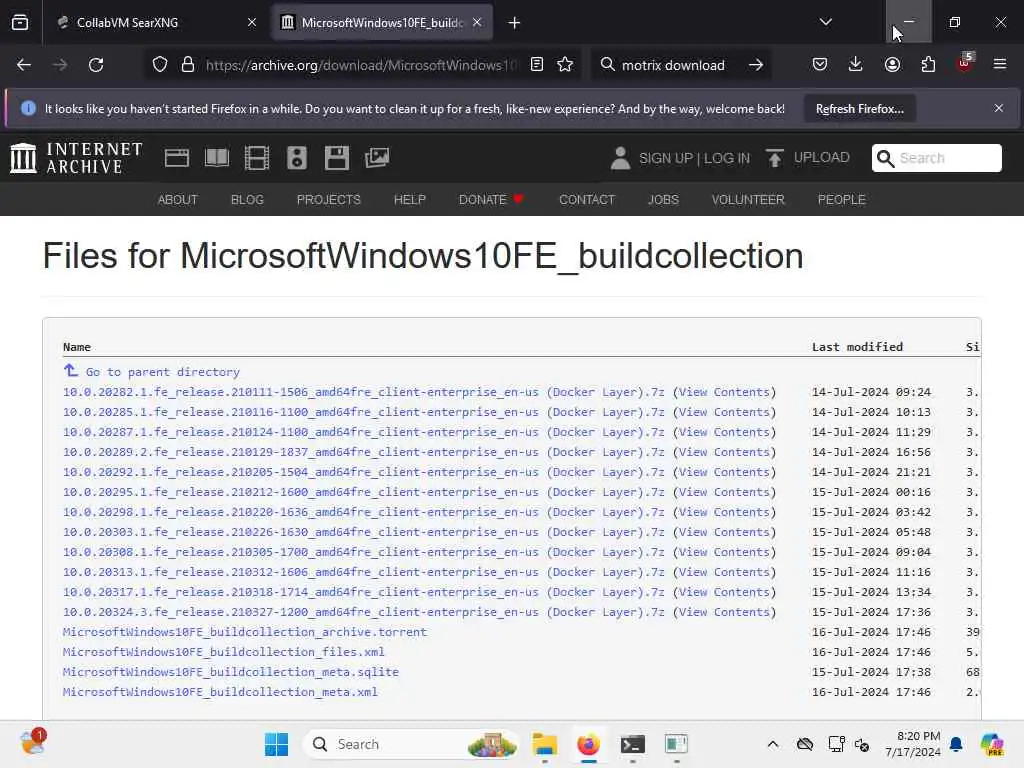Image resolution: width=1024 pixels, height=768 pixels.
Task: Open buildcollection_files.xml link
Action: coord(223,652)
